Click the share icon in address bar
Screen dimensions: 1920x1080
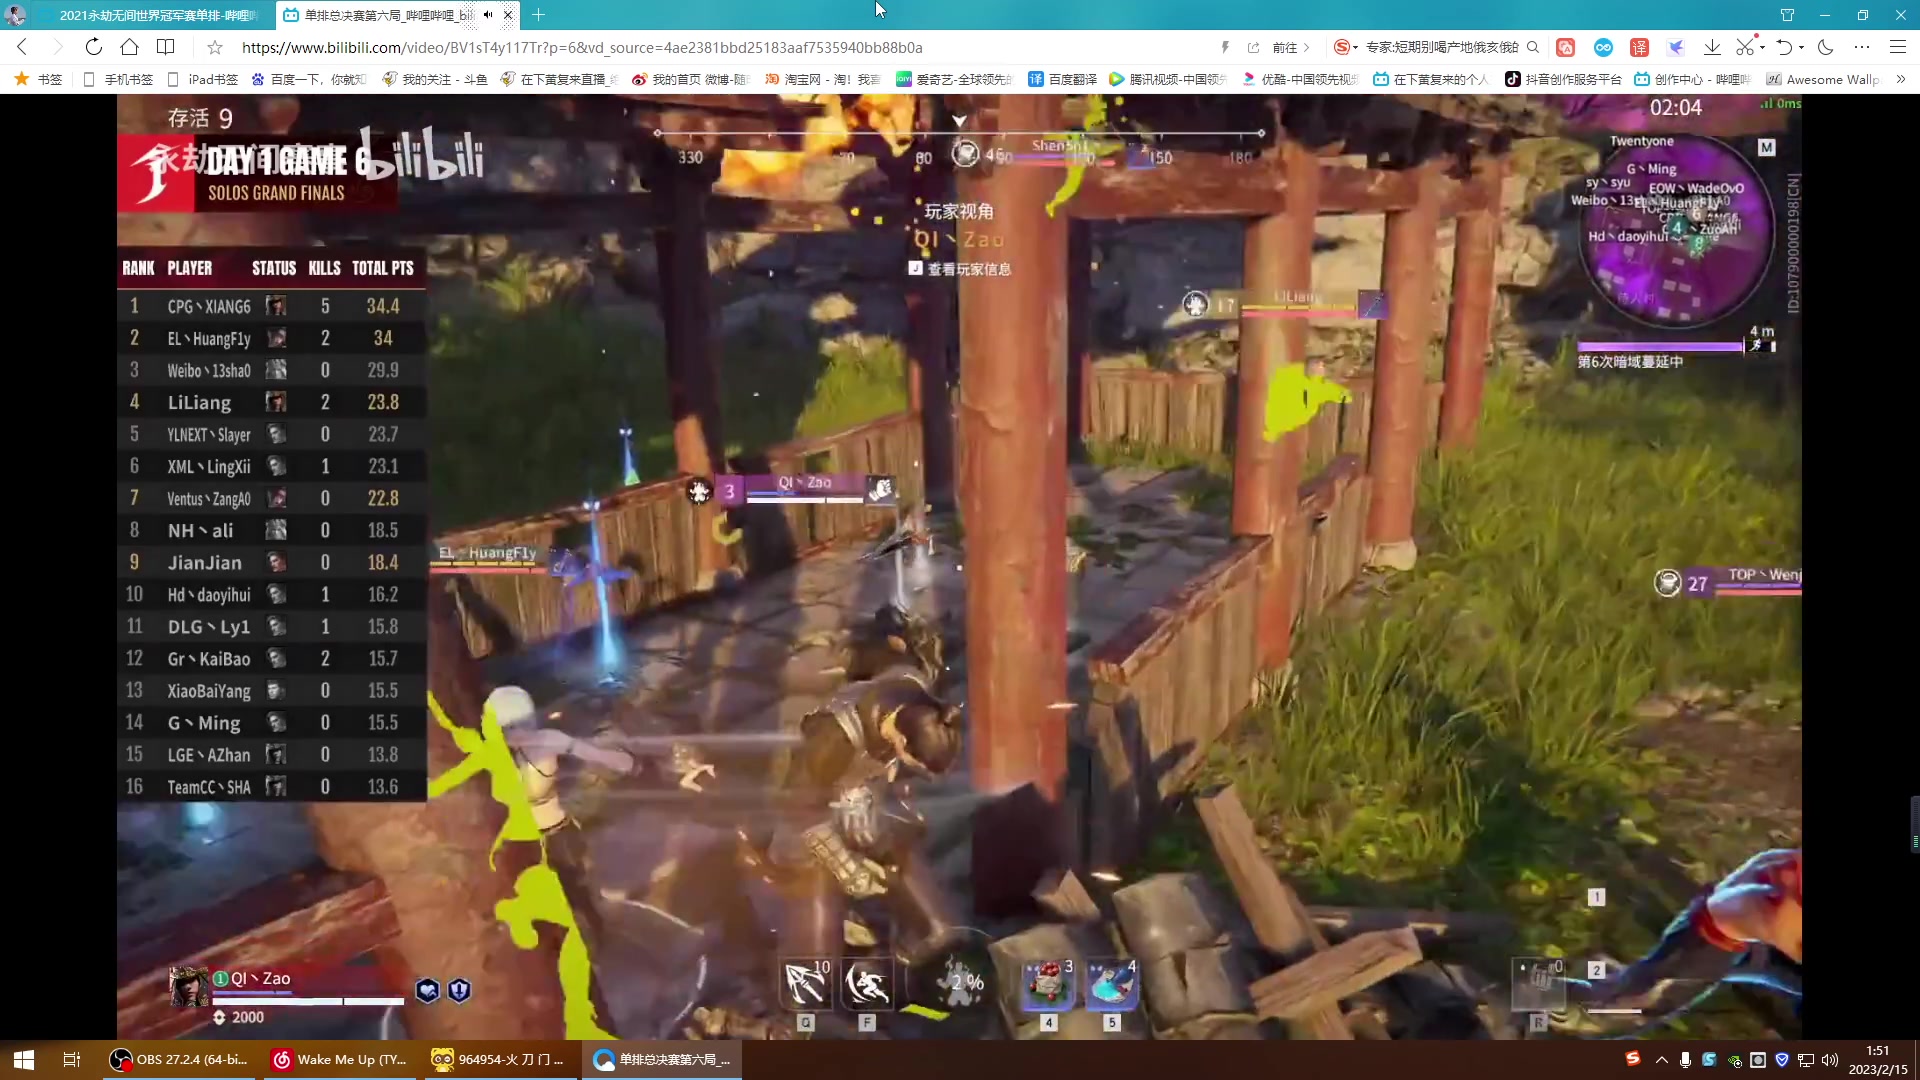[1253, 47]
